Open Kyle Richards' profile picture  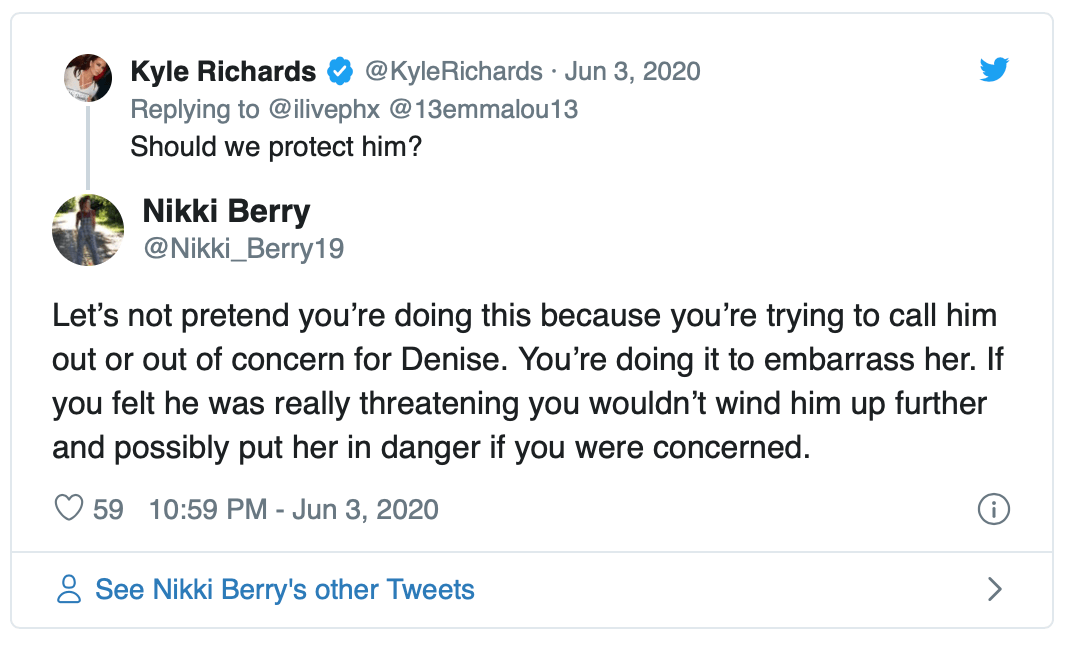pos(88,78)
